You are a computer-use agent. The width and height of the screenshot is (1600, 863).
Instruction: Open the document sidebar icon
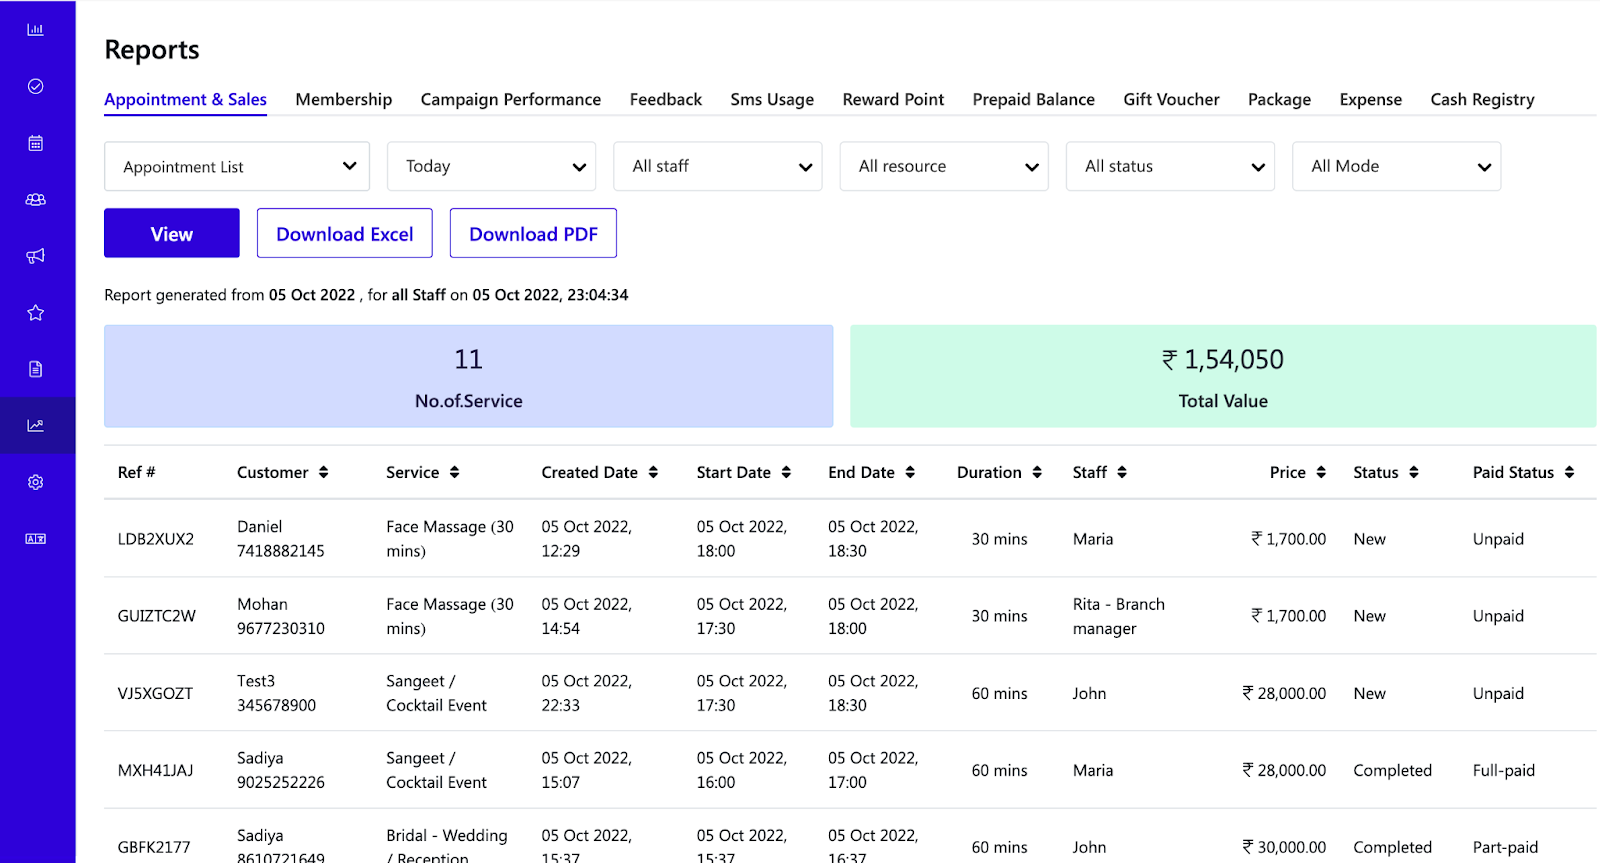pyautogui.click(x=36, y=369)
